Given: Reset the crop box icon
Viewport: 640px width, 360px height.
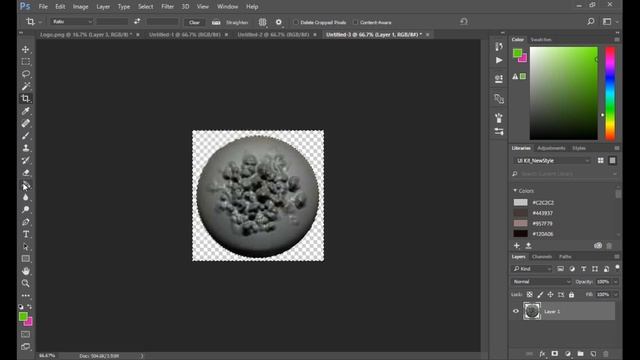Looking at the screenshot, I should [464, 22].
